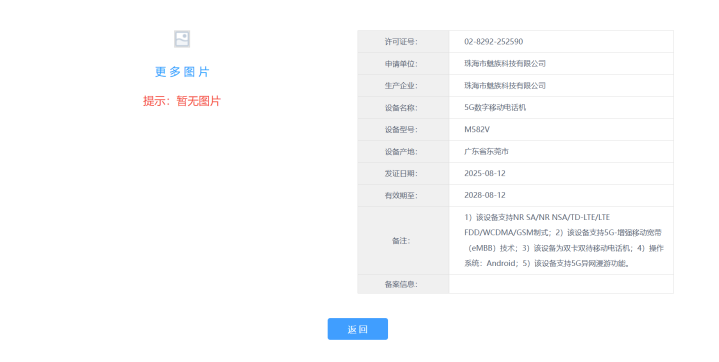
Task: Click the 生产企业 company name value
Action: 505,86
